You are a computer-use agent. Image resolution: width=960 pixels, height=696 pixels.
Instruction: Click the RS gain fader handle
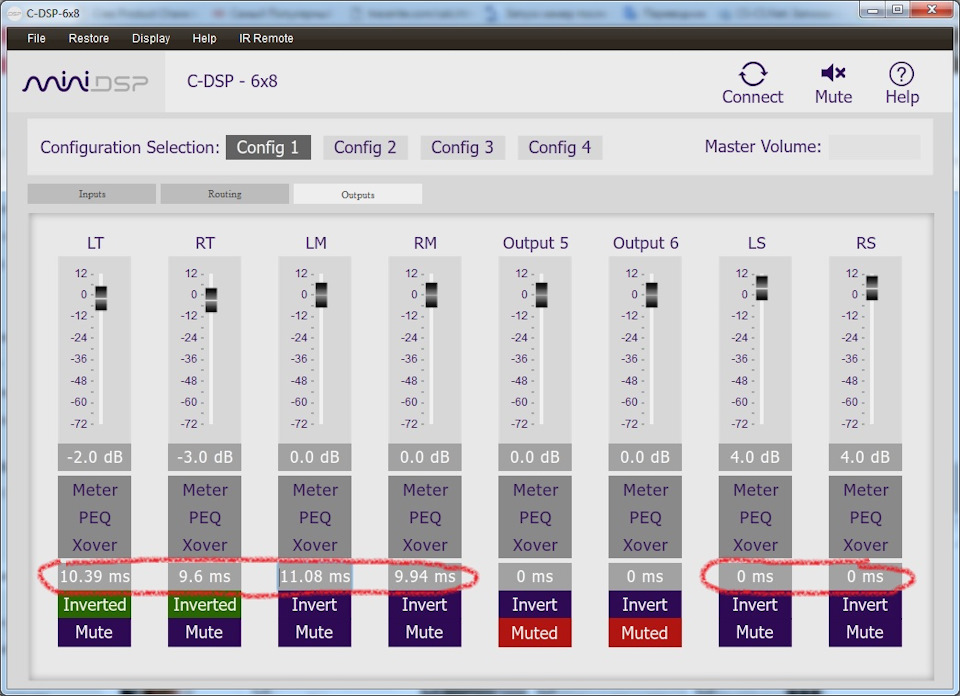click(872, 288)
